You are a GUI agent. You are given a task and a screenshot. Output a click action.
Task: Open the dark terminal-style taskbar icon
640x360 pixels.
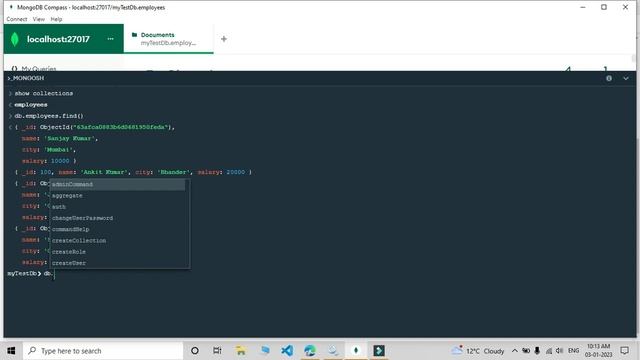(x=379, y=351)
